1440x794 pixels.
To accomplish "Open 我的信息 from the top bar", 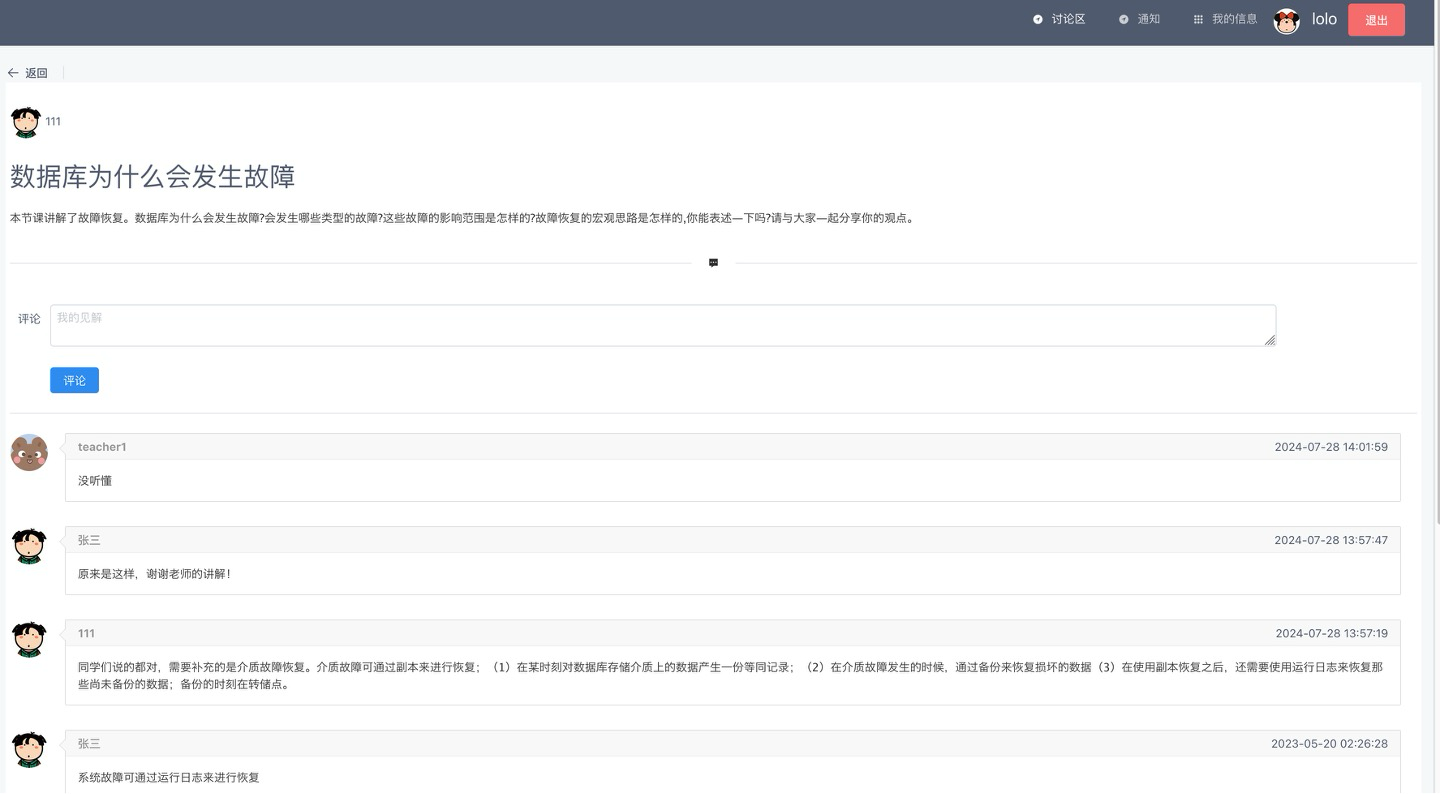I will click(x=1225, y=19).
